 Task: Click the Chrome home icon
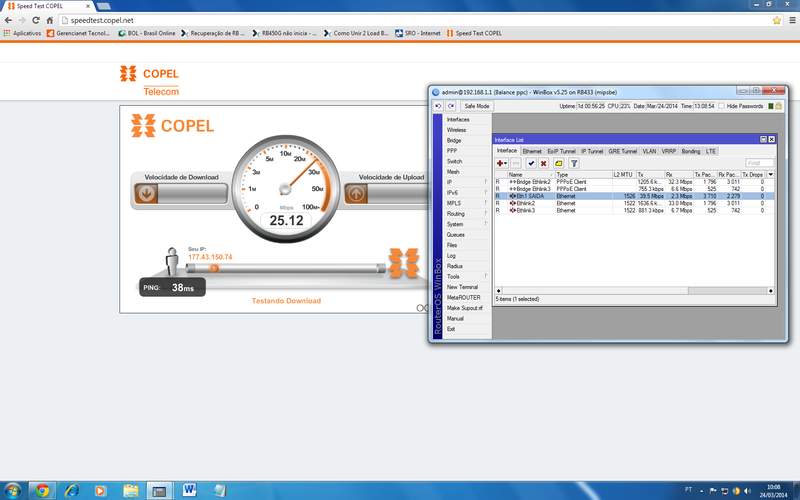pos(49,20)
